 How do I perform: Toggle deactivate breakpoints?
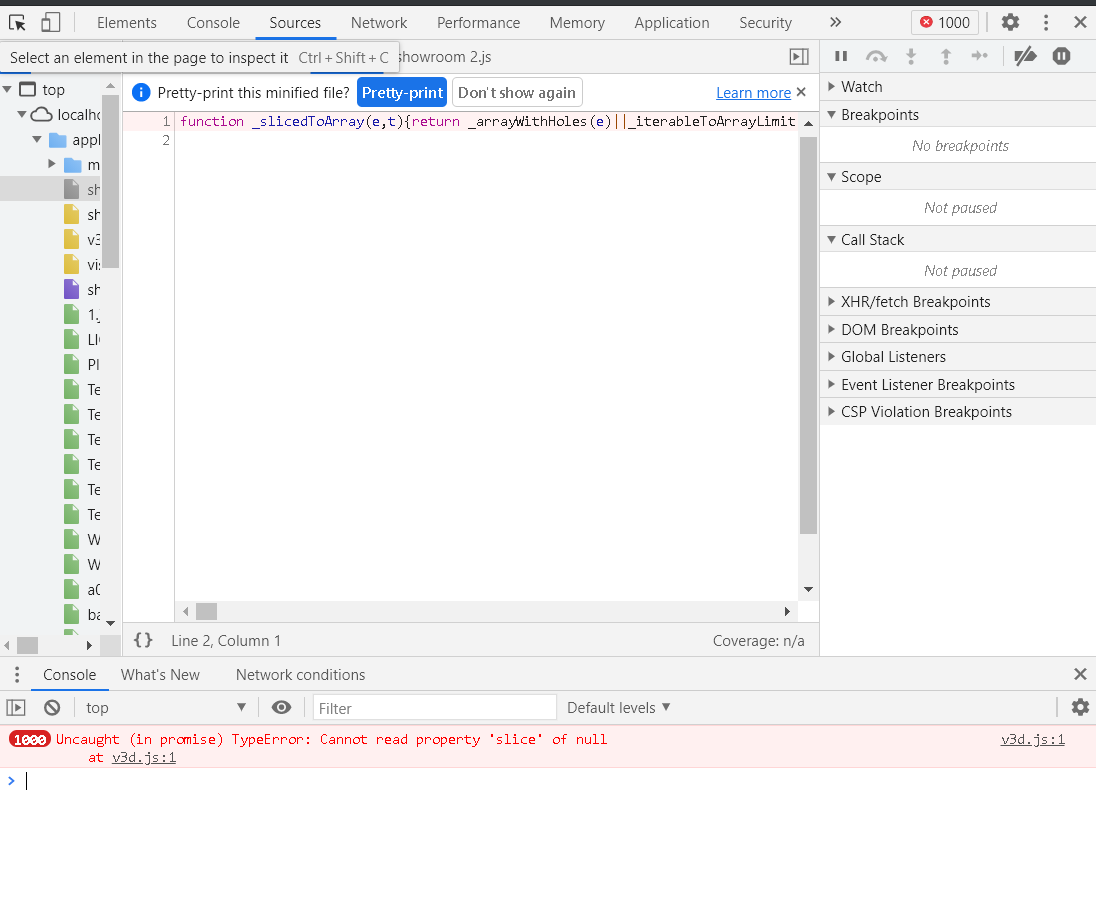click(1025, 57)
